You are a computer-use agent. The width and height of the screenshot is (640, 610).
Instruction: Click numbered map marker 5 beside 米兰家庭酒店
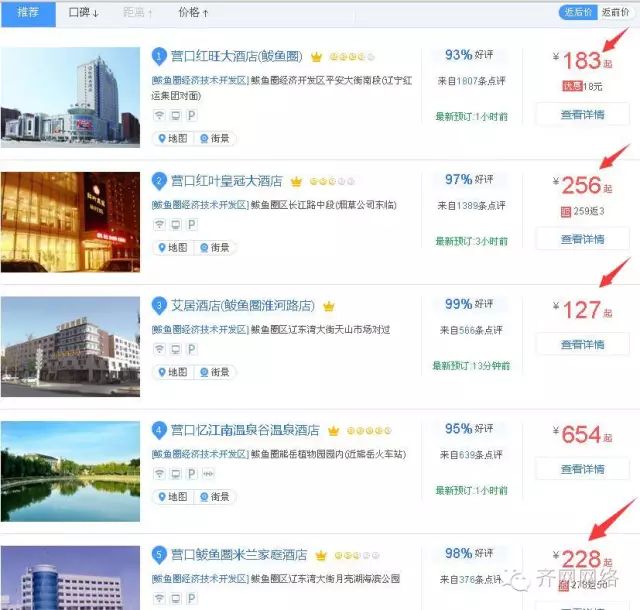pyautogui.click(x=159, y=554)
